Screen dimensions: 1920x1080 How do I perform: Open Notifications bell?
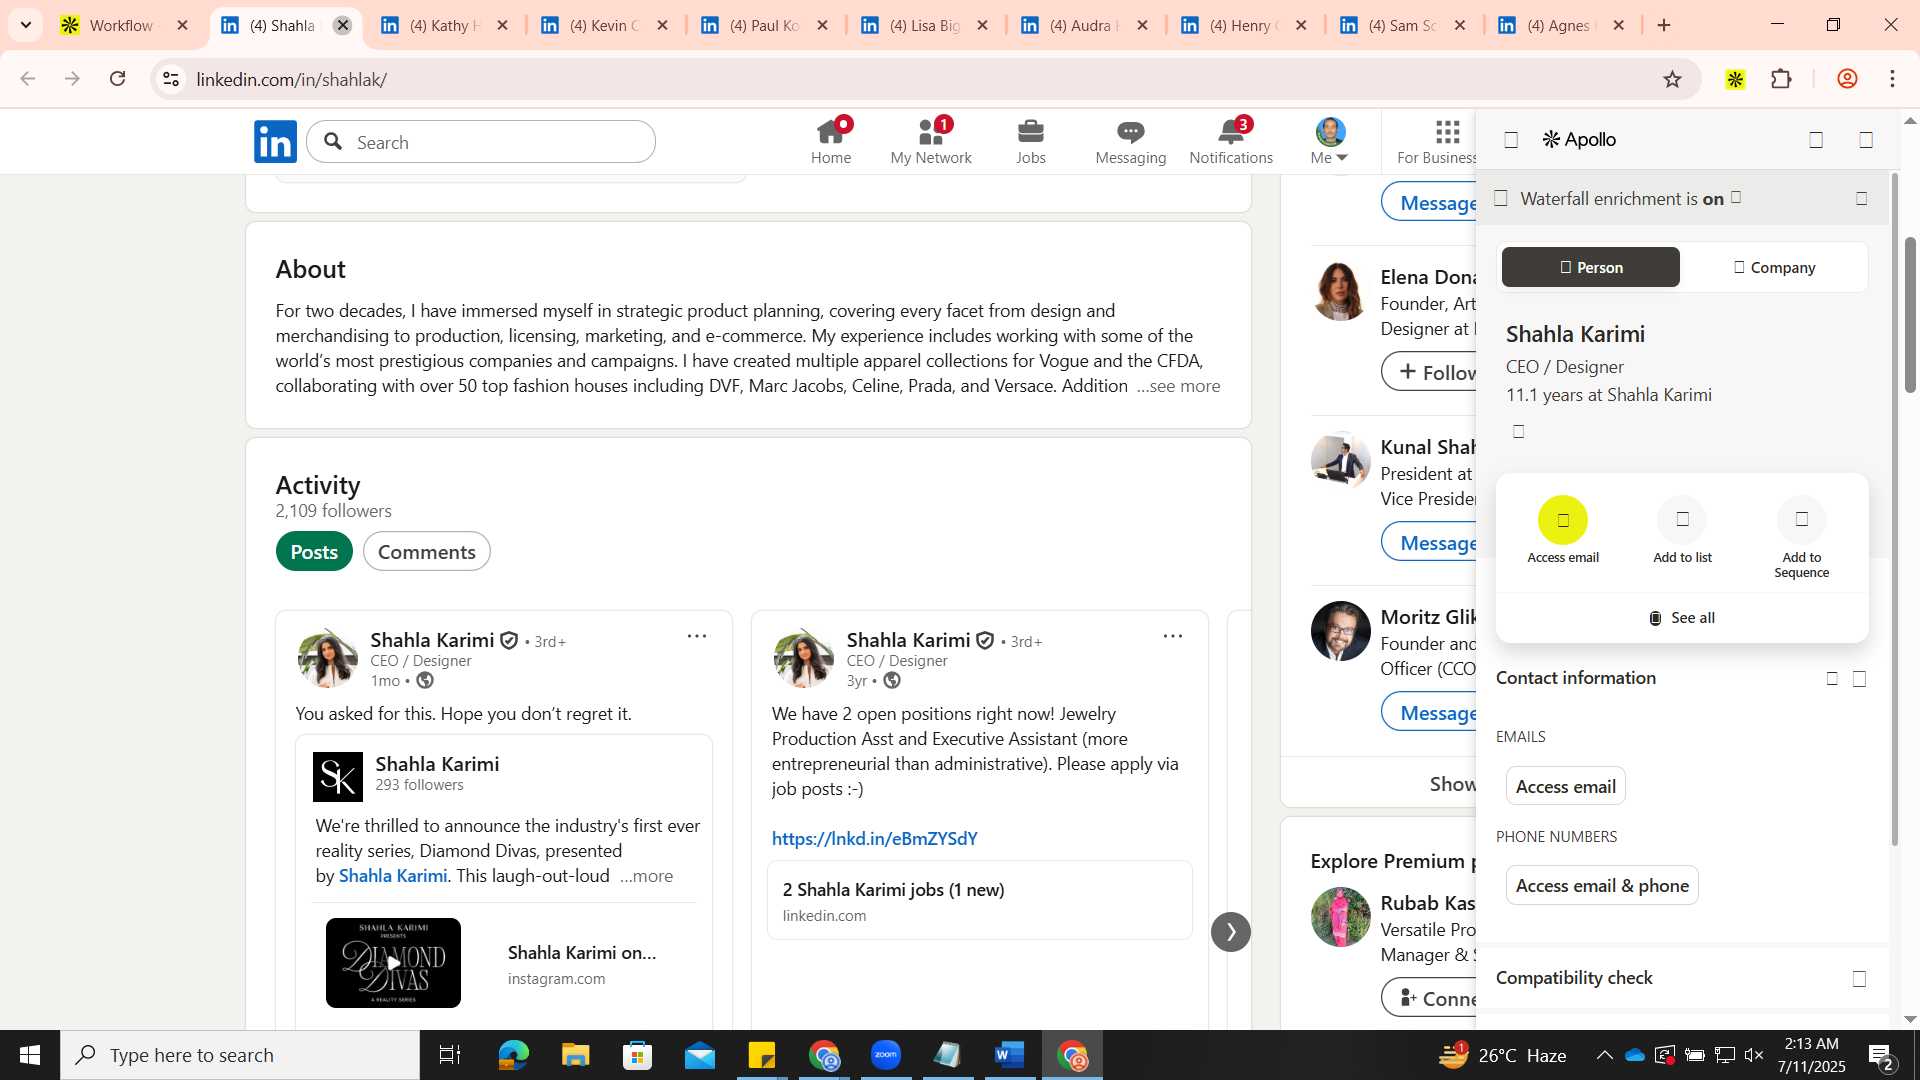pyautogui.click(x=1231, y=141)
